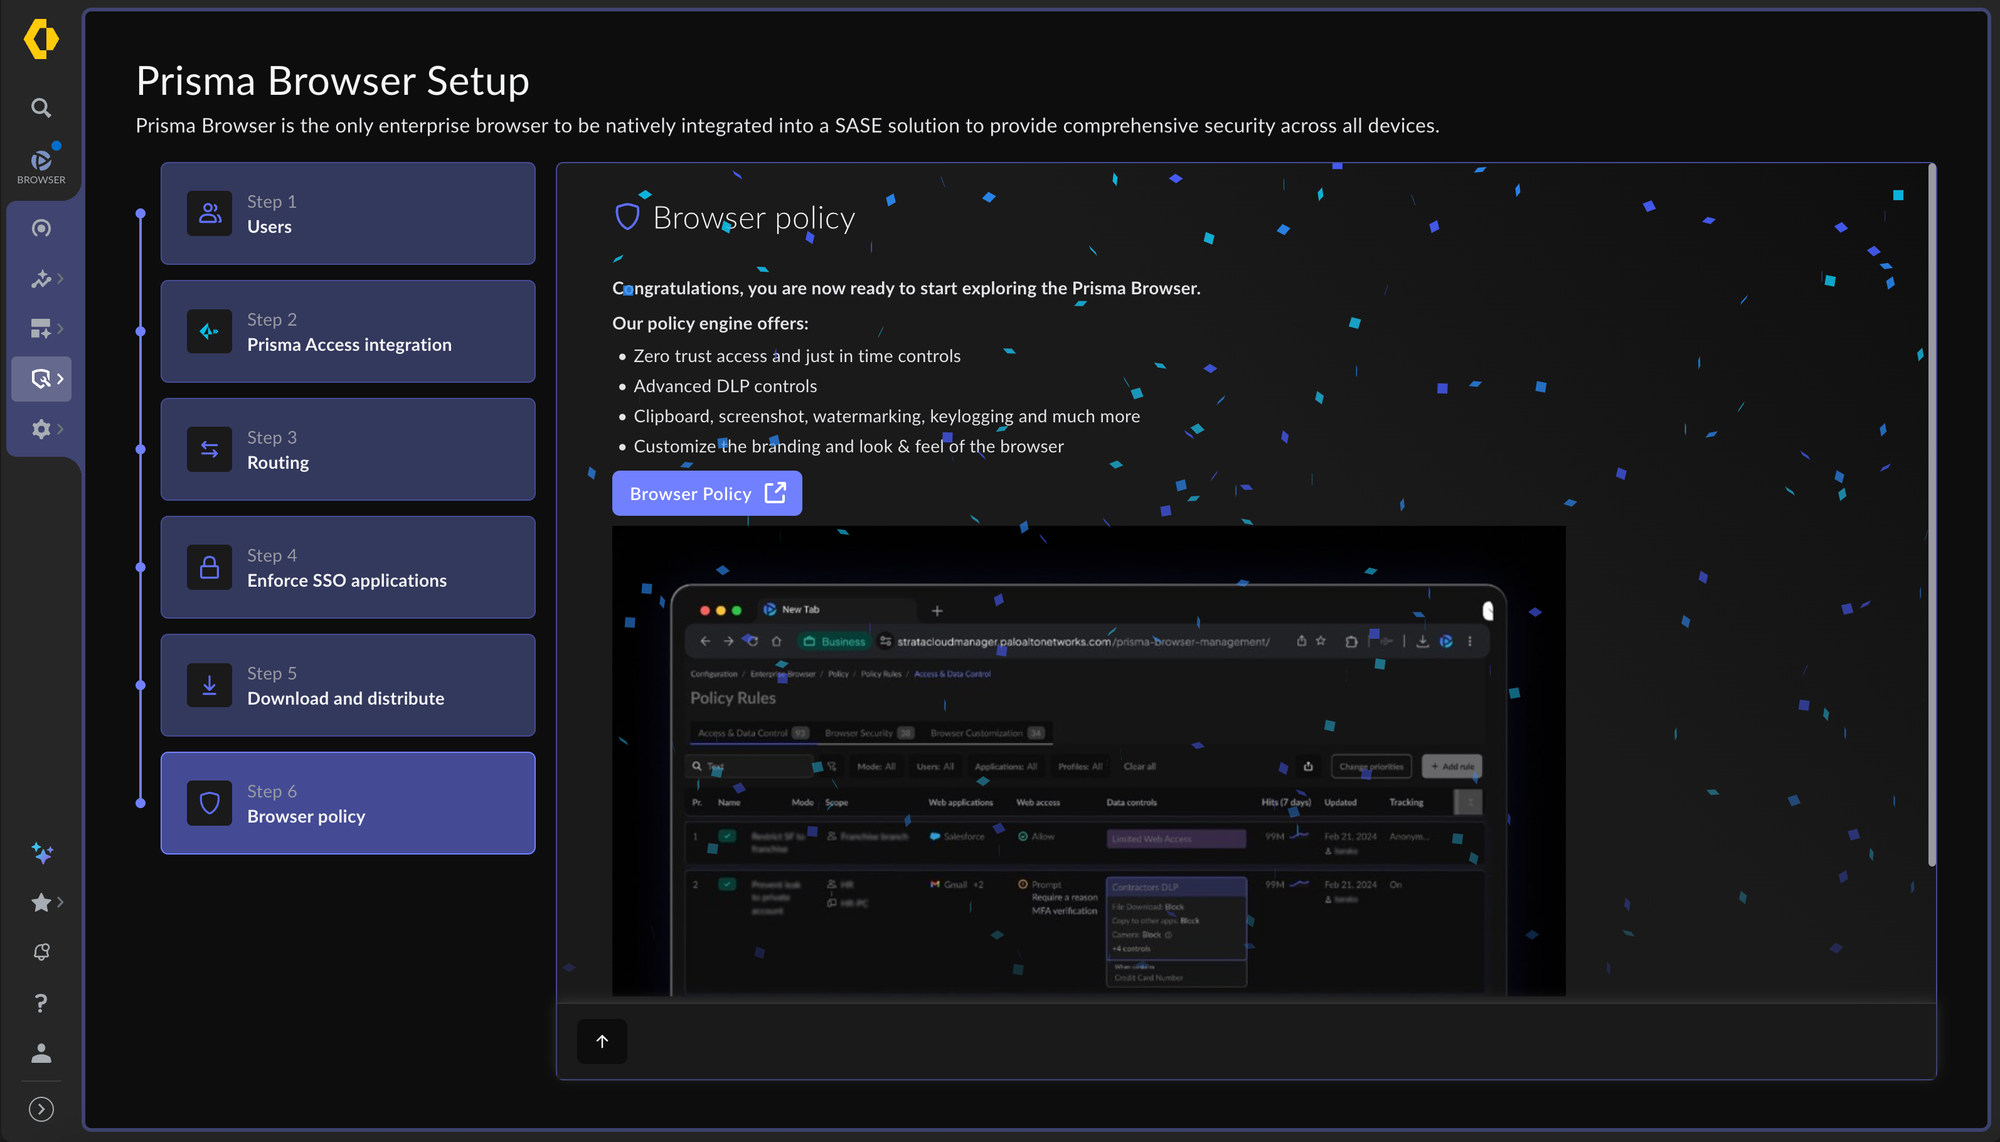Open the sparkline insights sidebar icon
This screenshot has height=1142, width=2000.
pos(41,279)
